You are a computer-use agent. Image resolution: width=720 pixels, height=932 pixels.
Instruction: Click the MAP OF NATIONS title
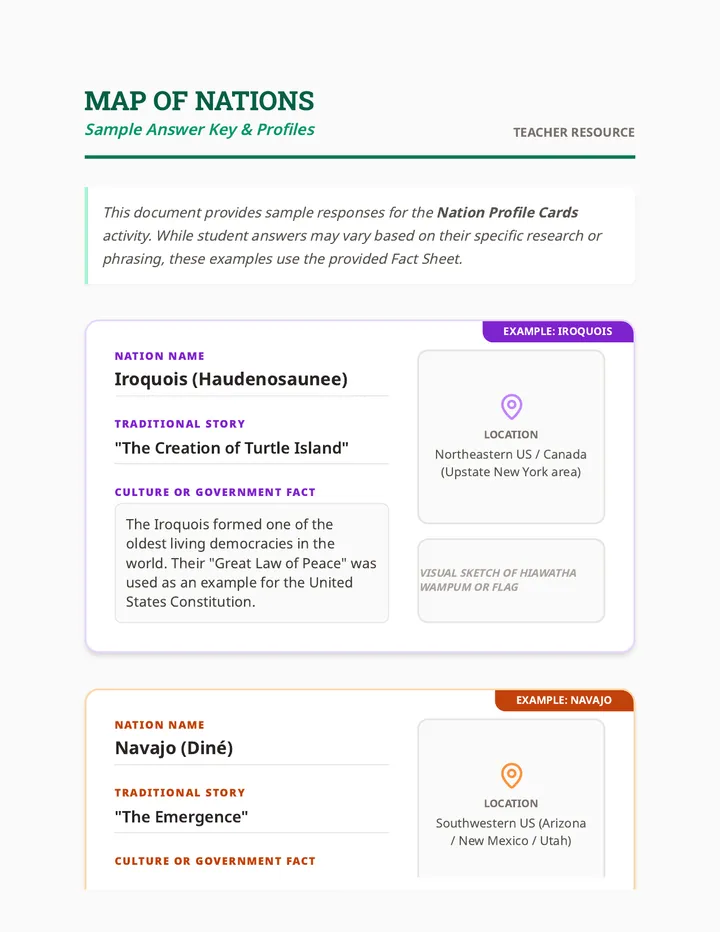pyautogui.click(x=199, y=101)
